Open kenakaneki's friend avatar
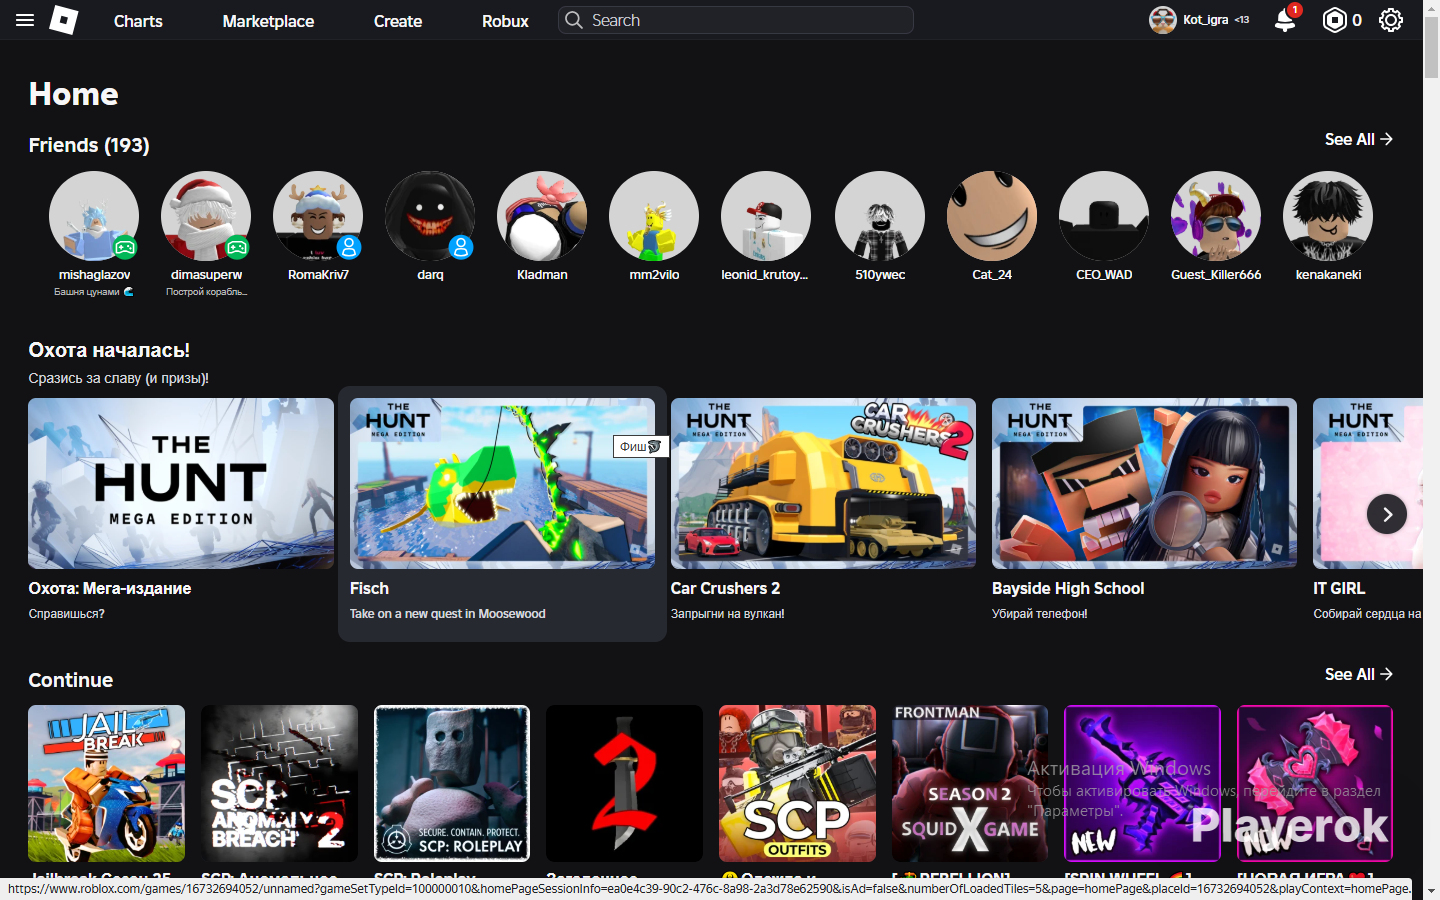This screenshot has height=900, width=1440. click(x=1328, y=216)
